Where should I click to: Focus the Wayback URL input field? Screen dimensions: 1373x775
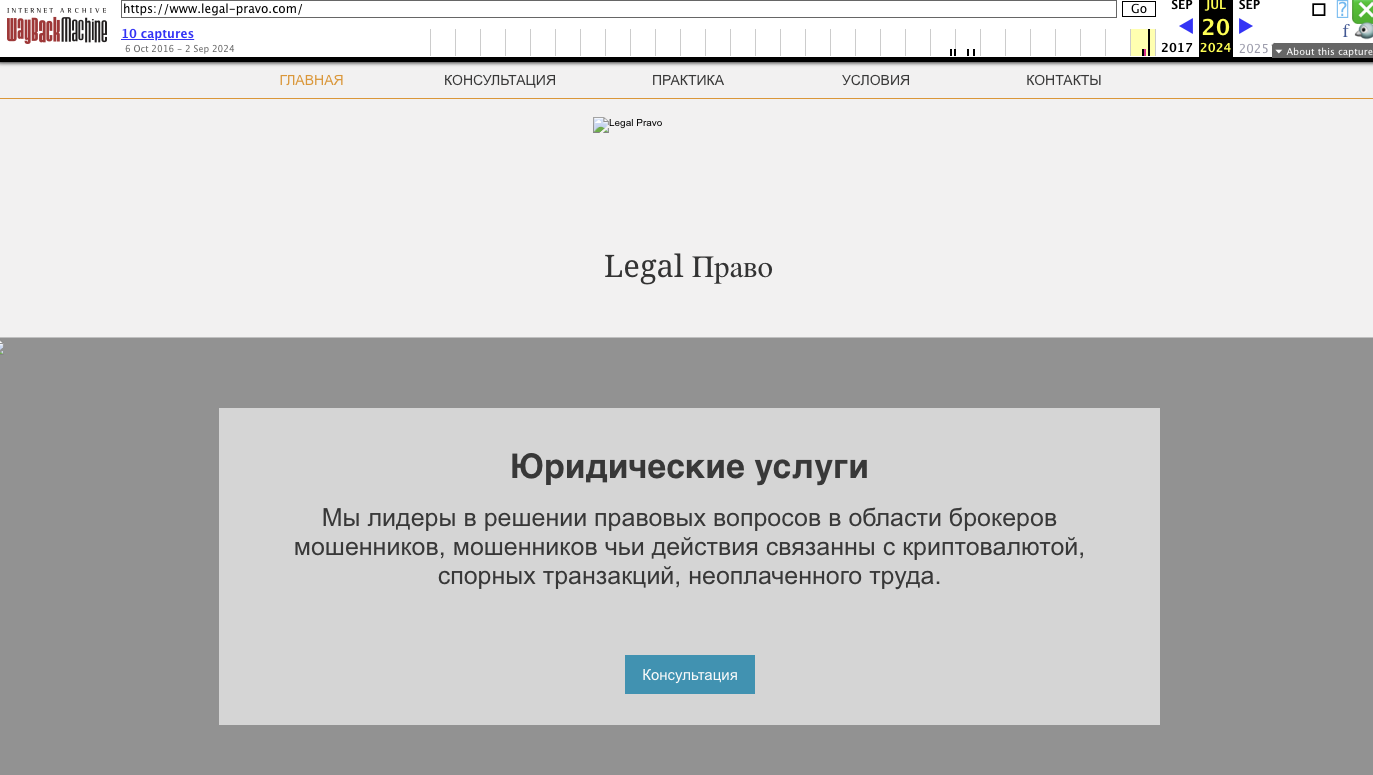(618, 9)
